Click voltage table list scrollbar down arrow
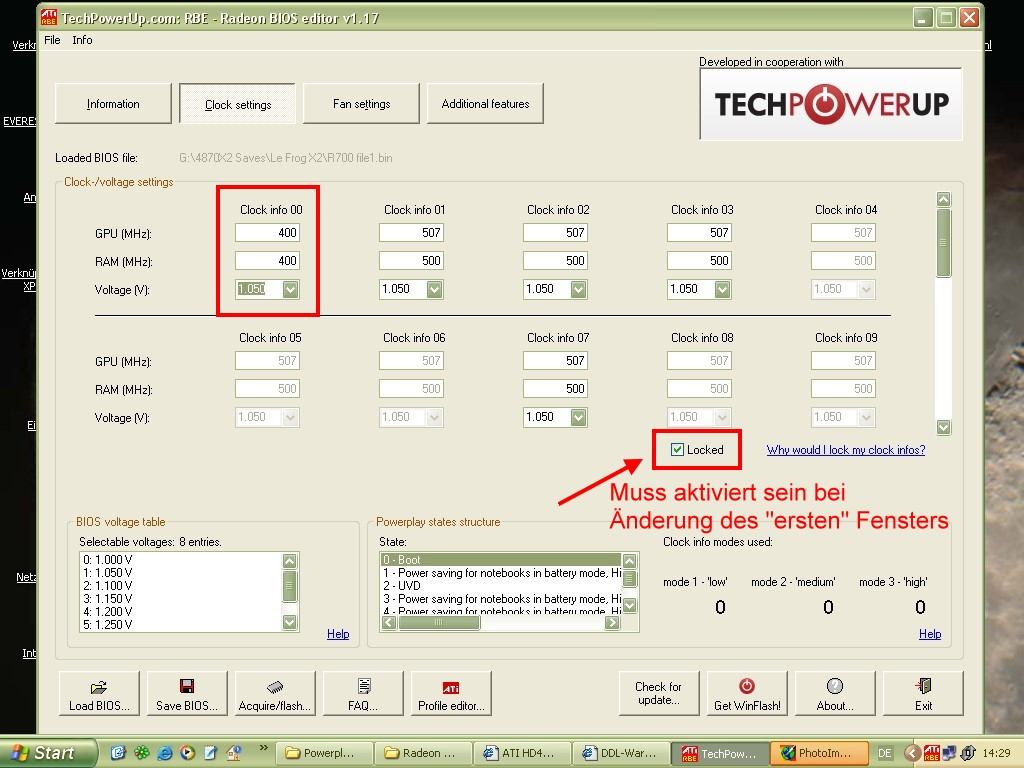Screen dimensions: 1024x768 click(x=290, y=623)
